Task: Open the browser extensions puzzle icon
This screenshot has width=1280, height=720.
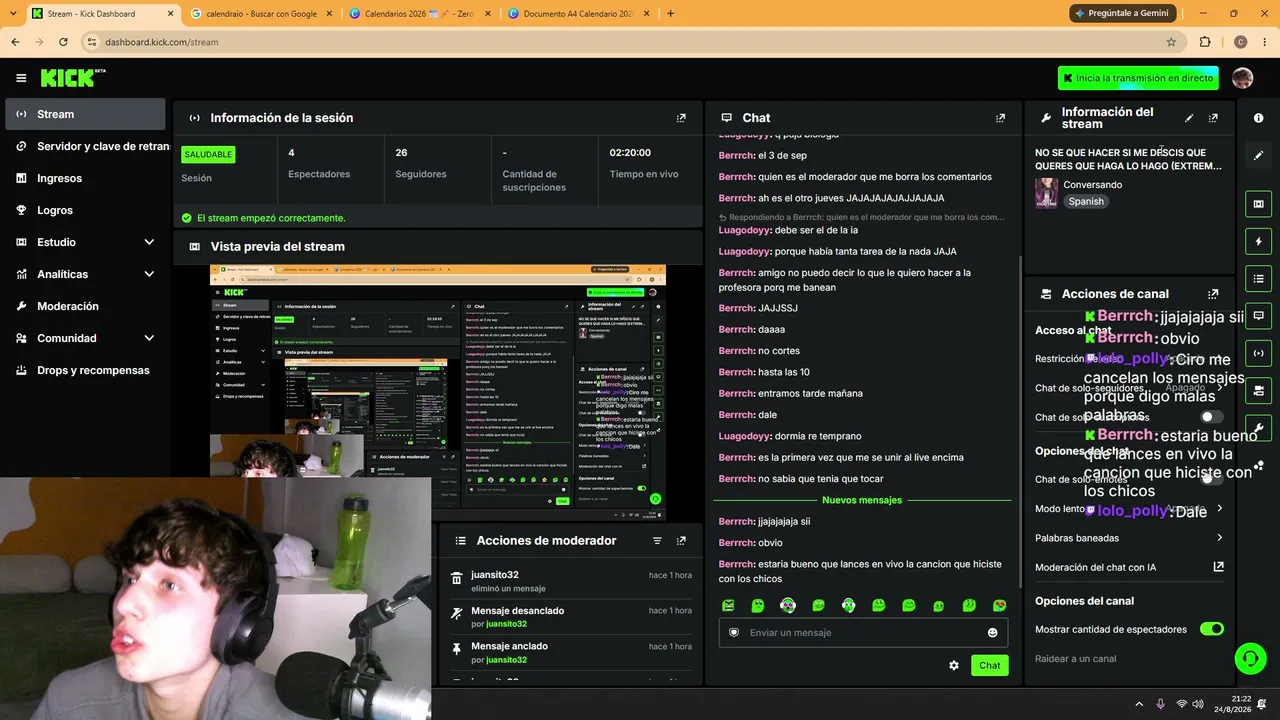Action: pyautogui.click(x=1205, y=42)
